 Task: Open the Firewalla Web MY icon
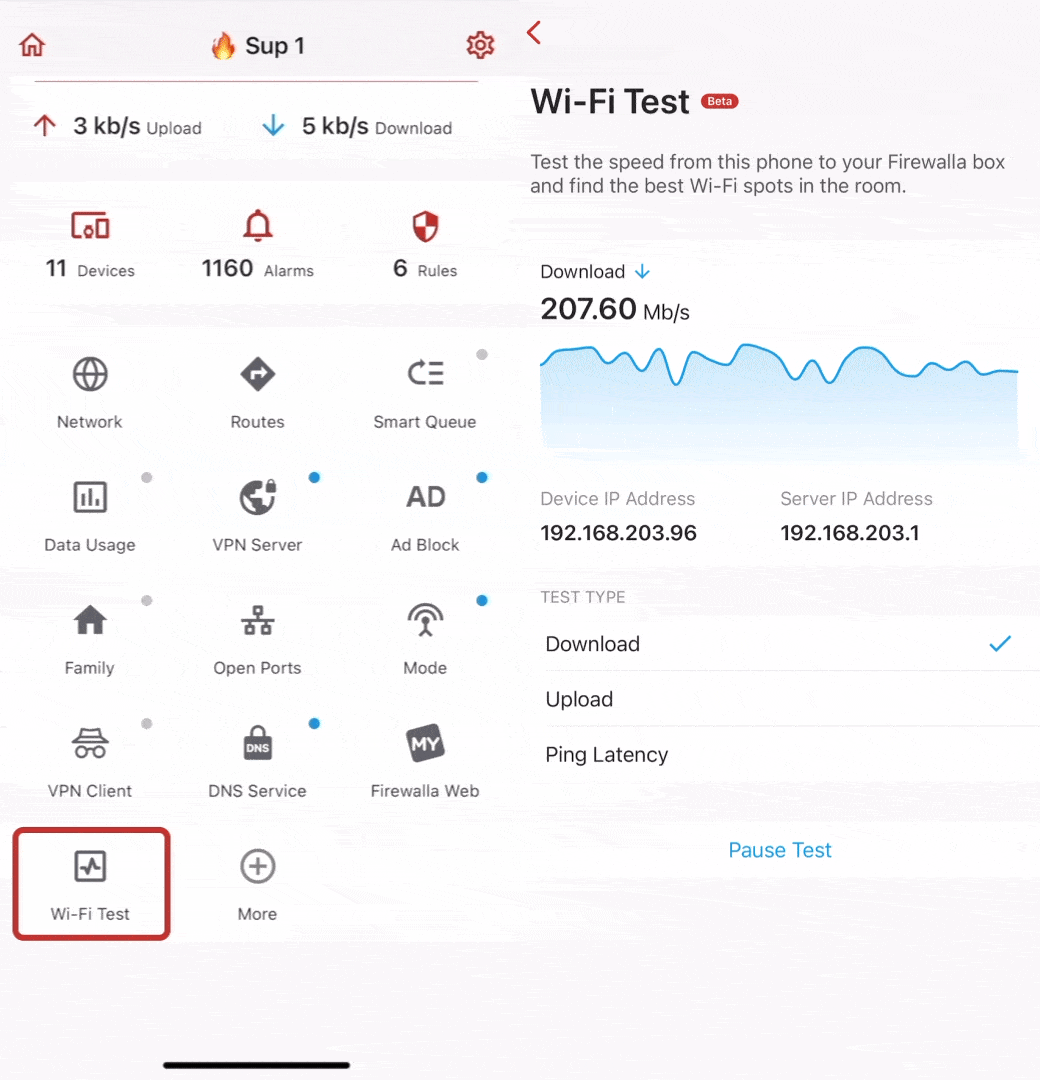click(x=425, y=743)
